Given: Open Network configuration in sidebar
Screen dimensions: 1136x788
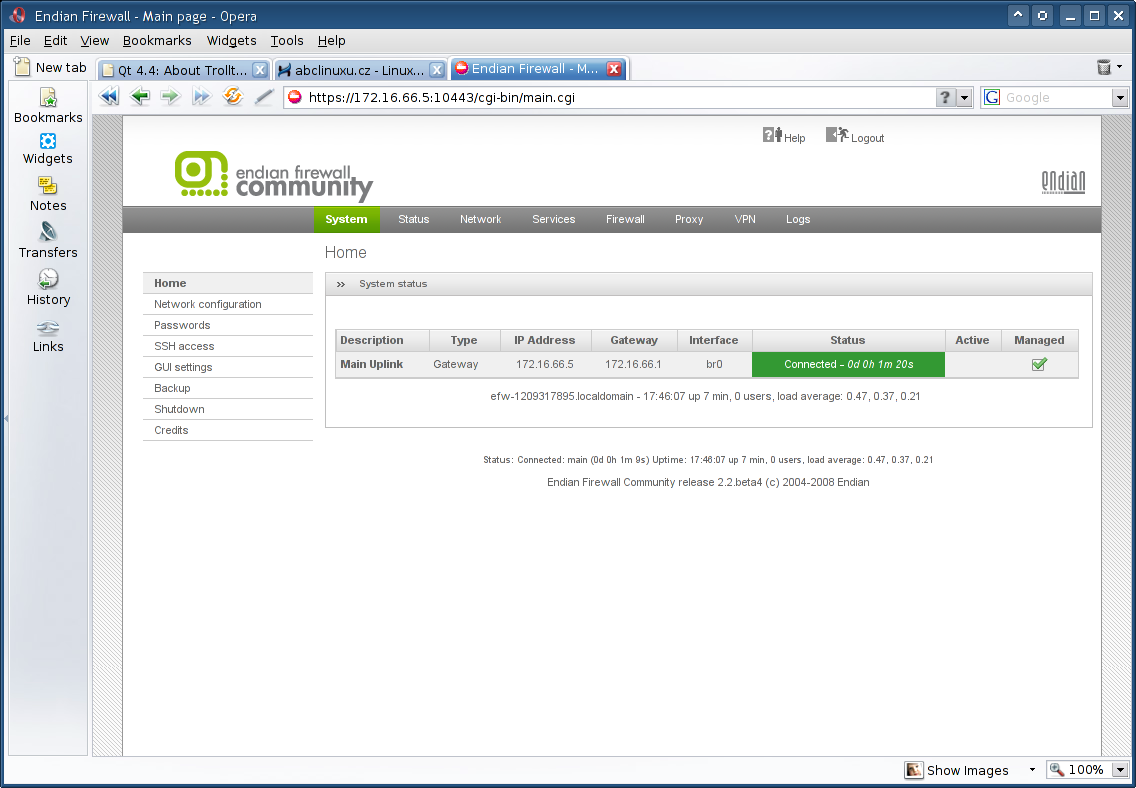Looking at the screenshot, I should point(227,304).
